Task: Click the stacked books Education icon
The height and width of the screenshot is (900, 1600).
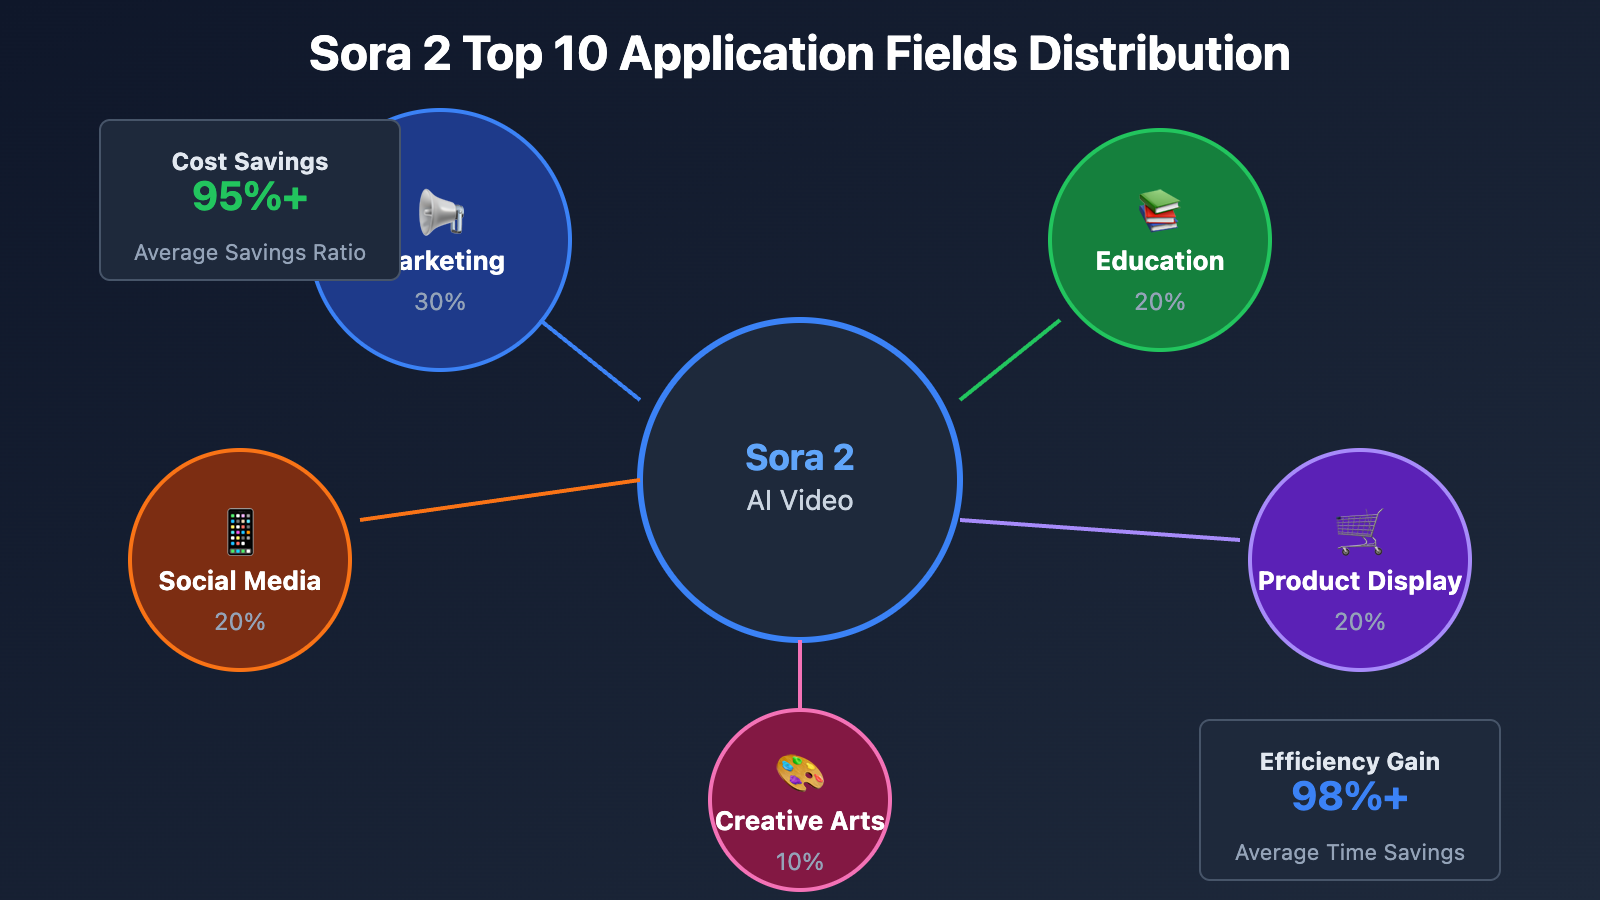Action: 1159,211
